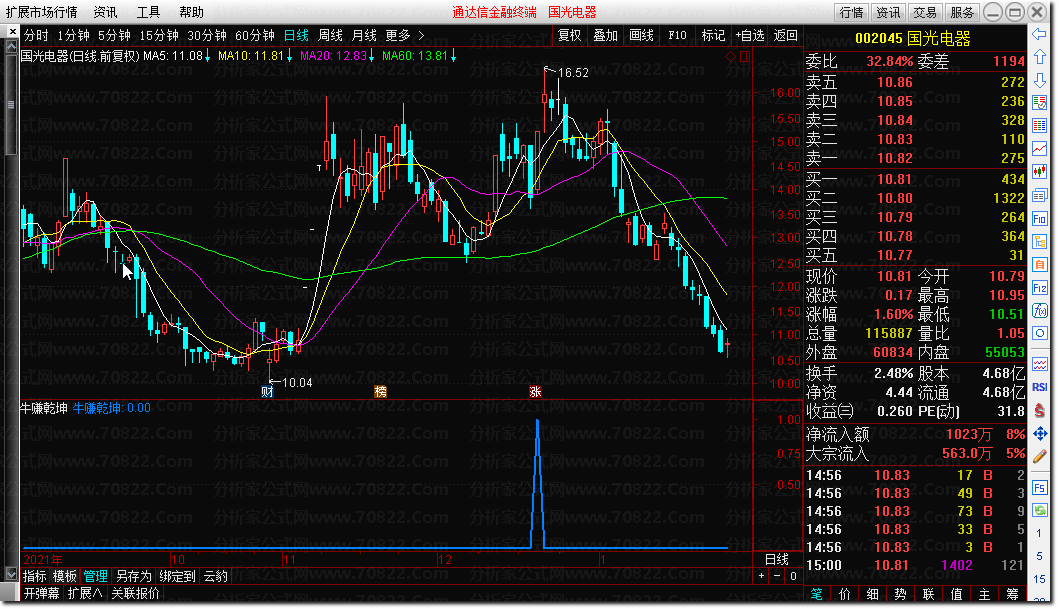Screen dimensions: 1059x609
Task: Click the 画线 draw line button
Action: [x=642, y=36]
